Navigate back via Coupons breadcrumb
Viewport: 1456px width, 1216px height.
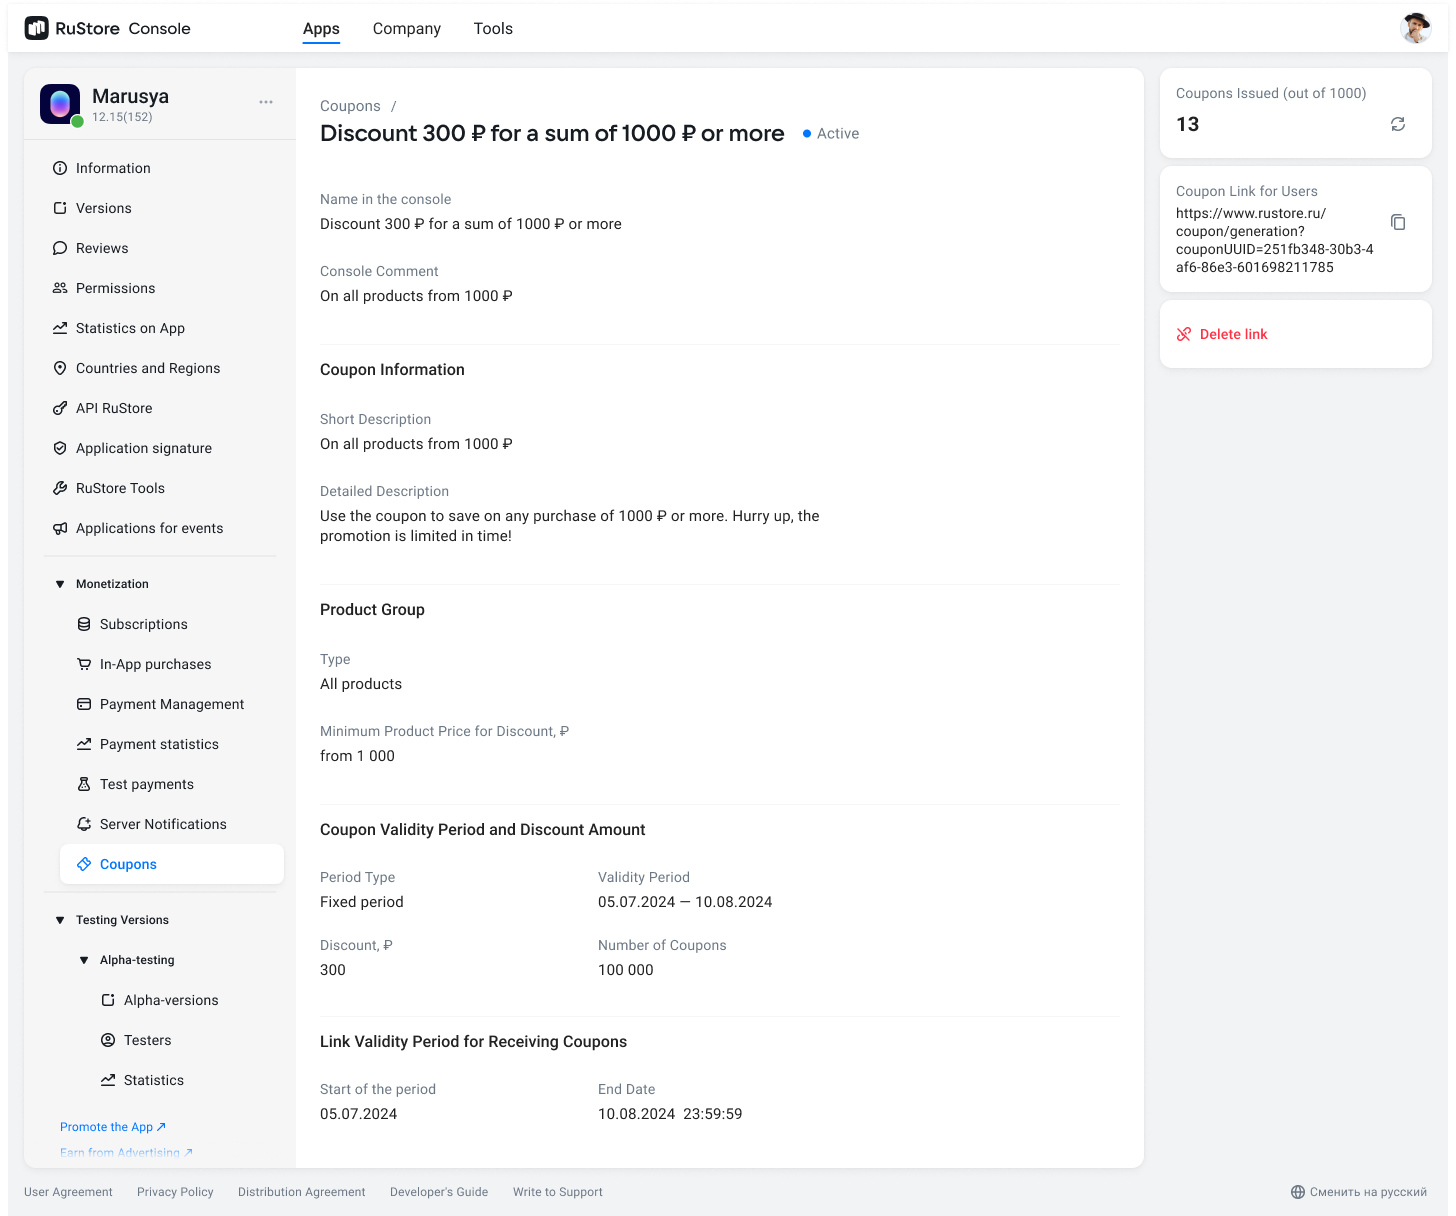[350, 106]
